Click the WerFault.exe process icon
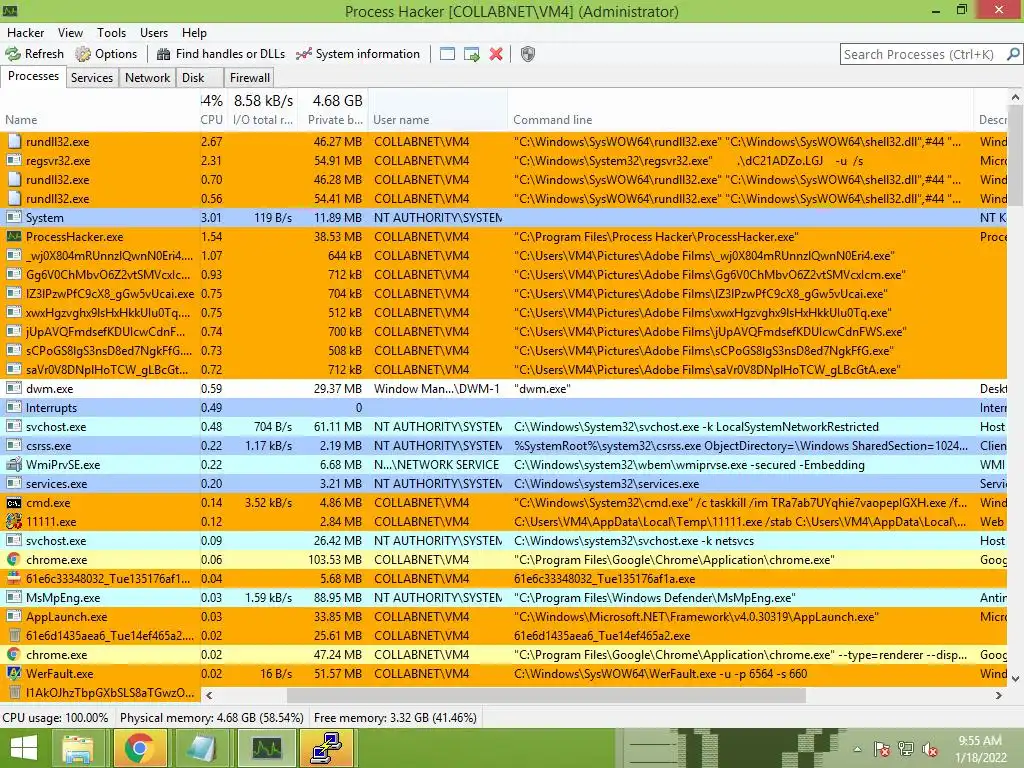 point(14,673)
